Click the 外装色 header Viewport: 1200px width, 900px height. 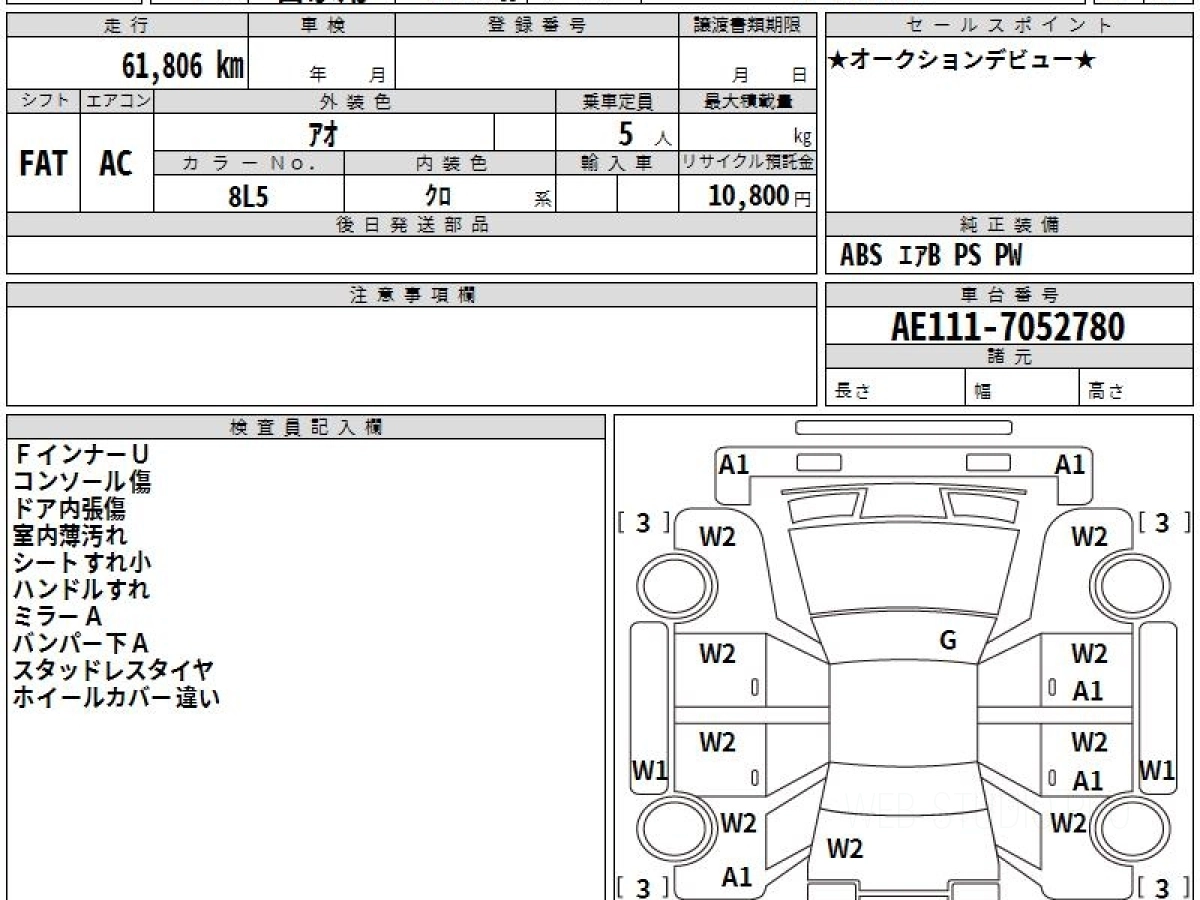(x=355, y=101)
